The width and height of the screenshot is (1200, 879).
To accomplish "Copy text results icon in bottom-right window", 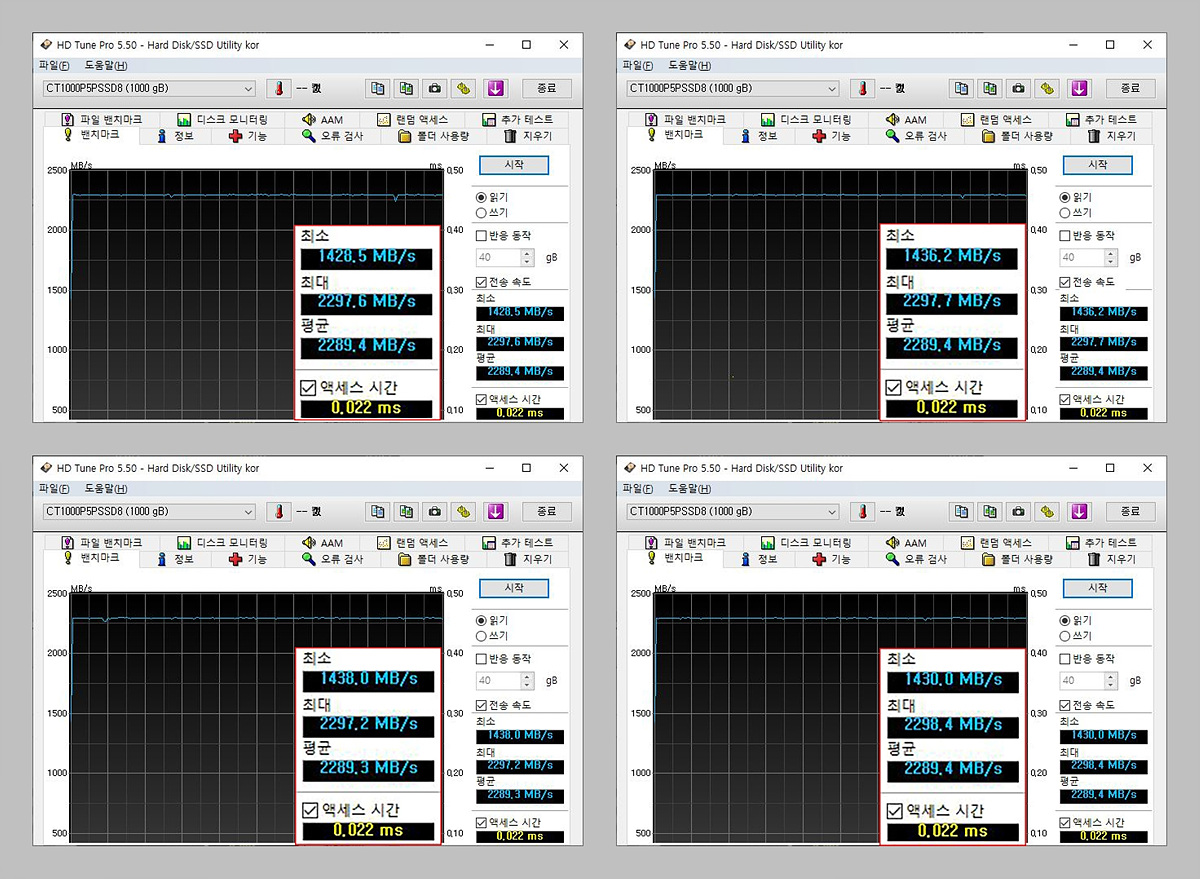I will point(961,511).
